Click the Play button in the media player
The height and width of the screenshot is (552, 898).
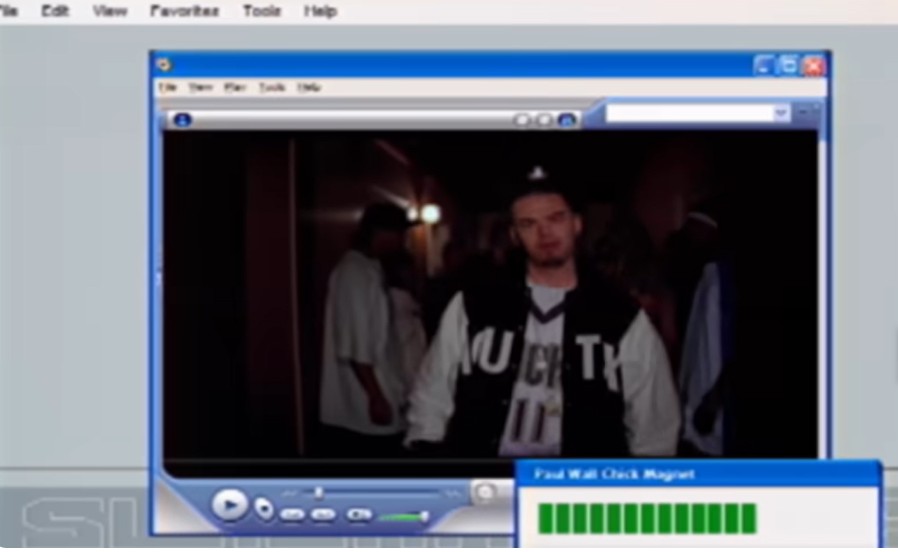(230, 504)
